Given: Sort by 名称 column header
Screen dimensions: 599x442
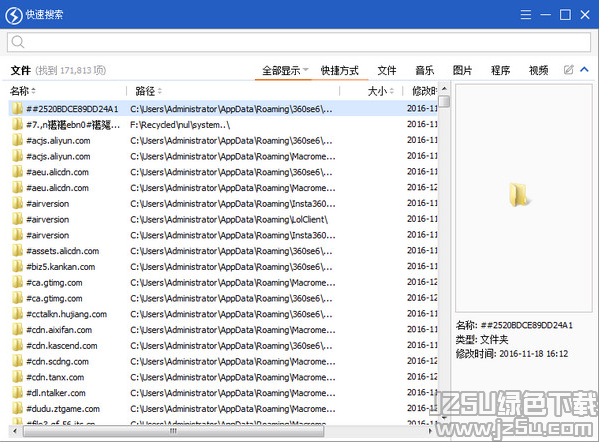Looking at the screenshot, I should click(23, 91).
